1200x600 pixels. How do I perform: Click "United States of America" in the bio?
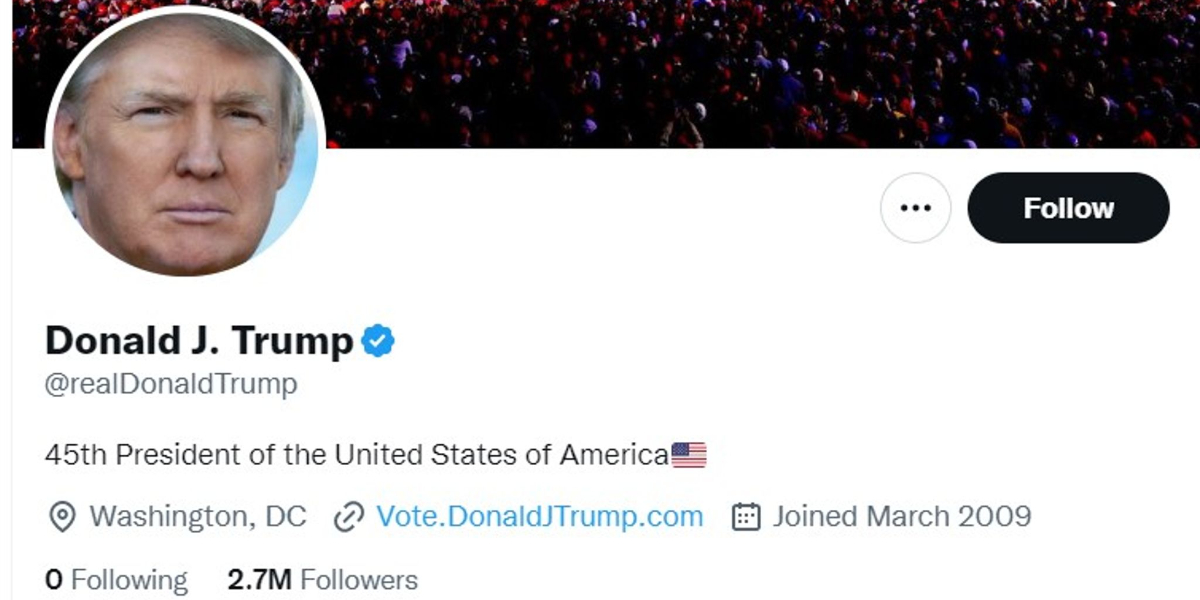pos(501,455)
